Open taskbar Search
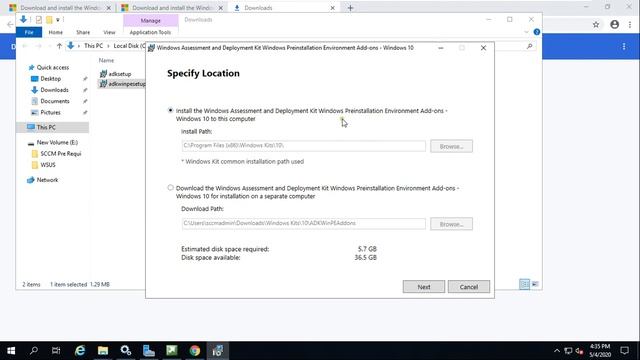The height and width of the screenshot is (360, 640). click(x=34, y=351)
